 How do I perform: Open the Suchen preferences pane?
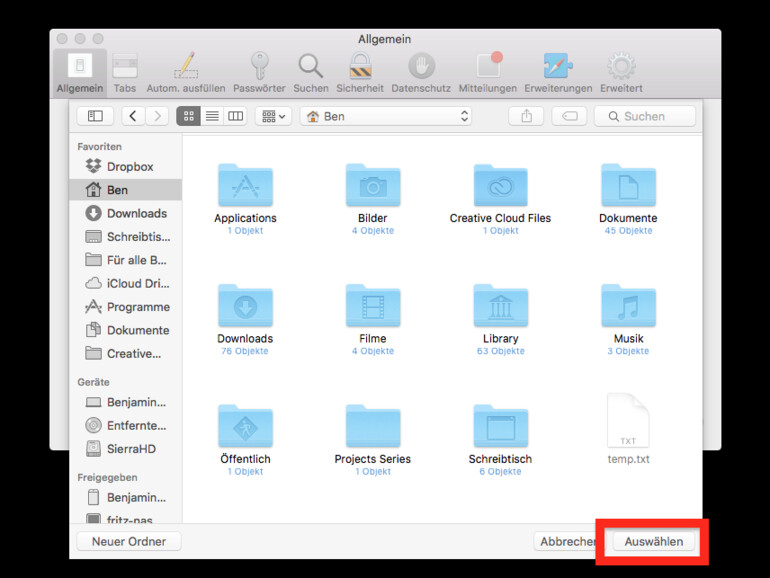pyautogui.click(x=311, y=73)
